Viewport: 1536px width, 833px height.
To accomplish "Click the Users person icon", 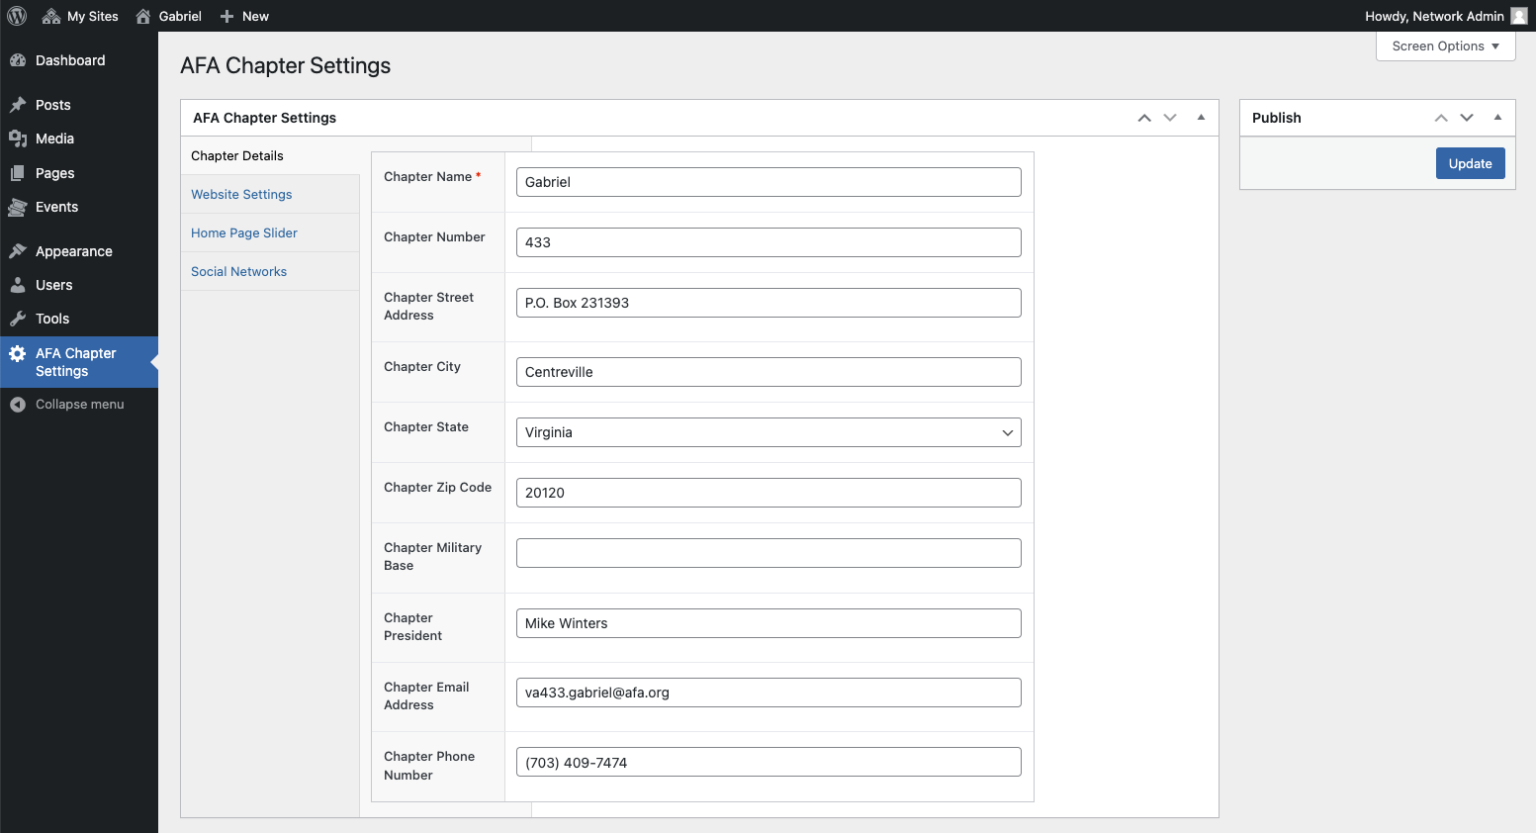I will 18,285.
